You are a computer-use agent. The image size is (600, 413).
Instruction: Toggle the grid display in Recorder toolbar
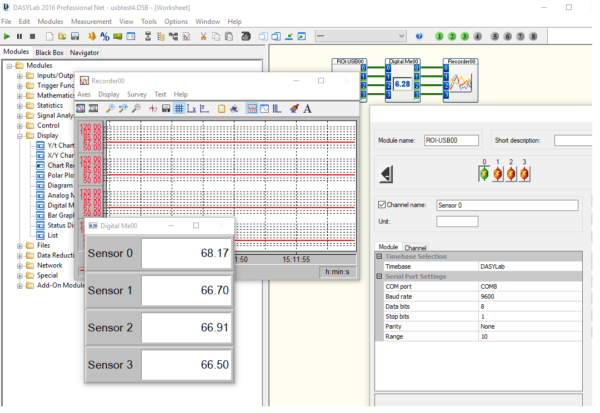tap(179, 109)
